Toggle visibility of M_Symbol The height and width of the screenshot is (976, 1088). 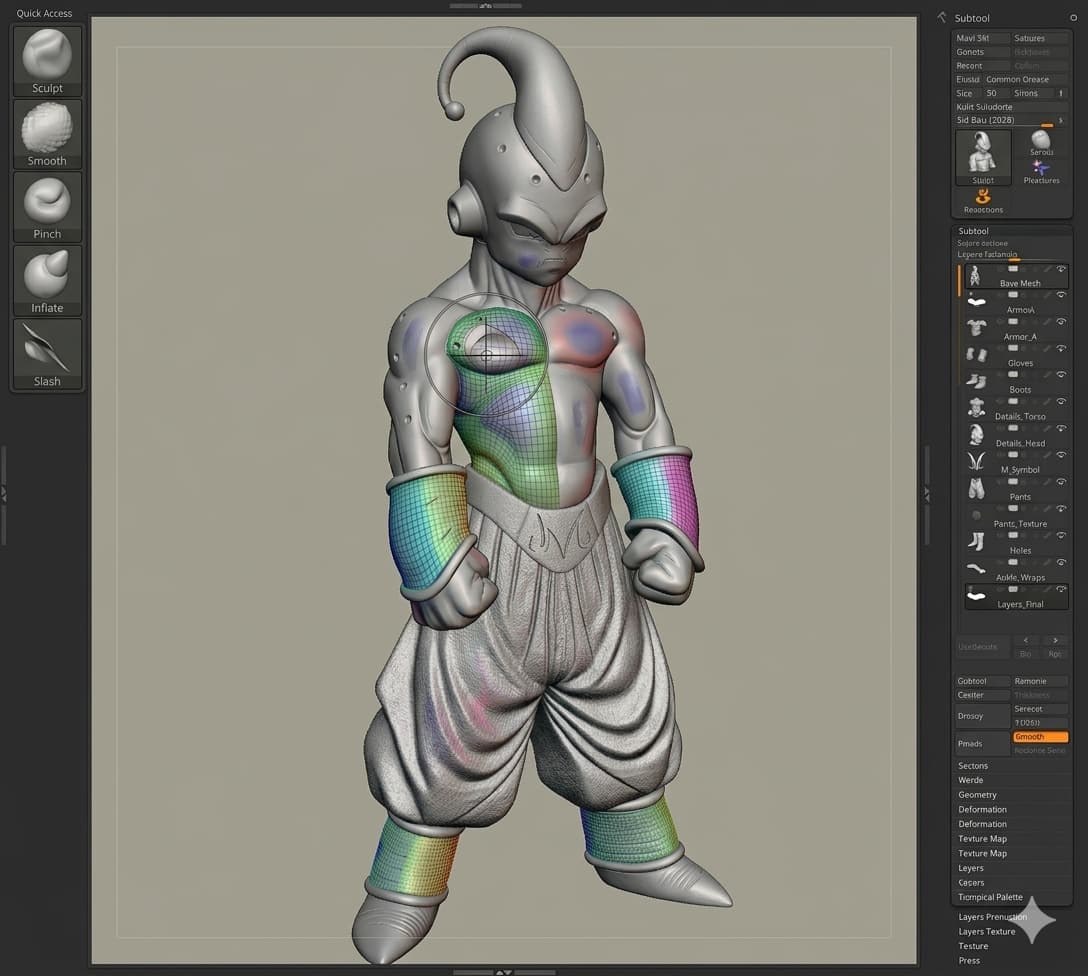(x=1061, y=455)
